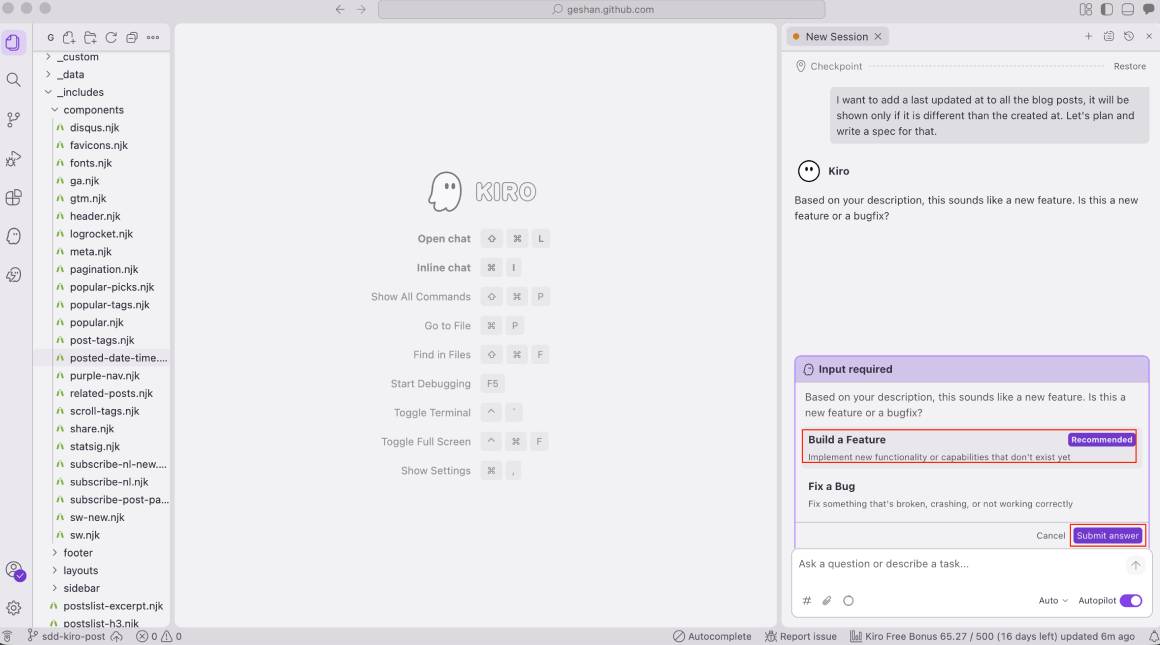
Task: Open the Run and Debug view
Action: point(13,158)
